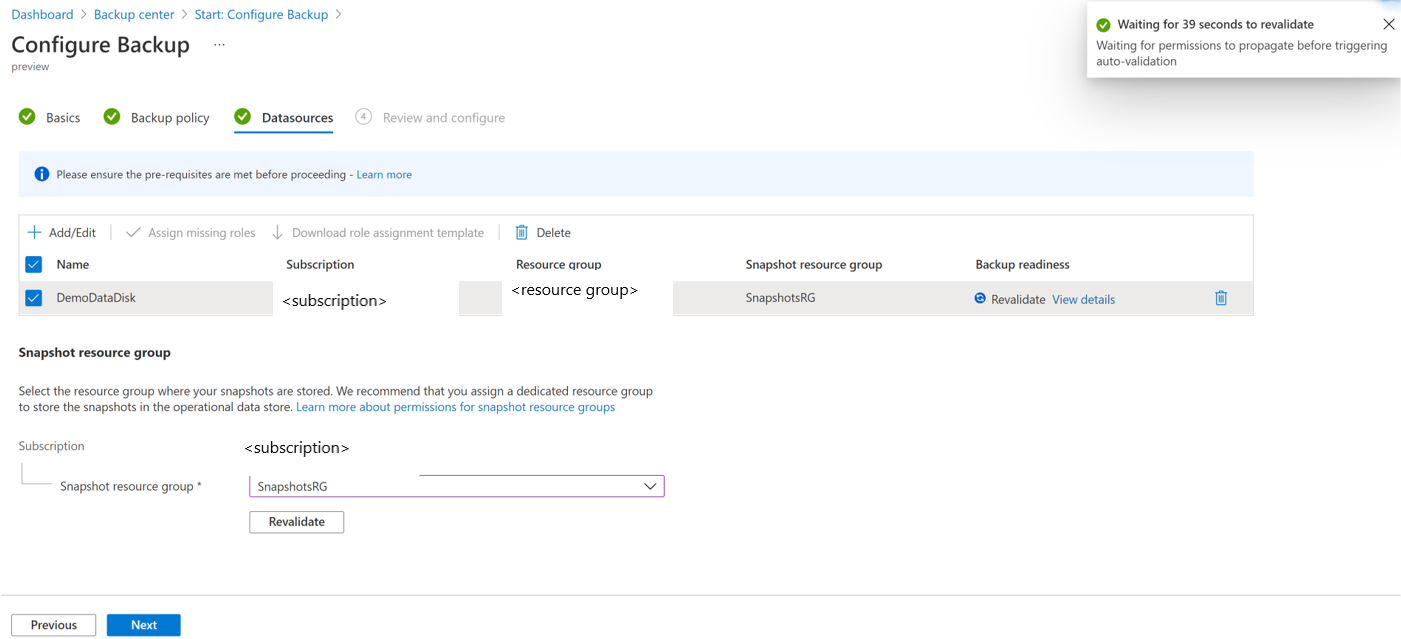Delete DemoDataDisk row using trash icon
The width and height of the screenshot is (1401, 639).
1220,298
